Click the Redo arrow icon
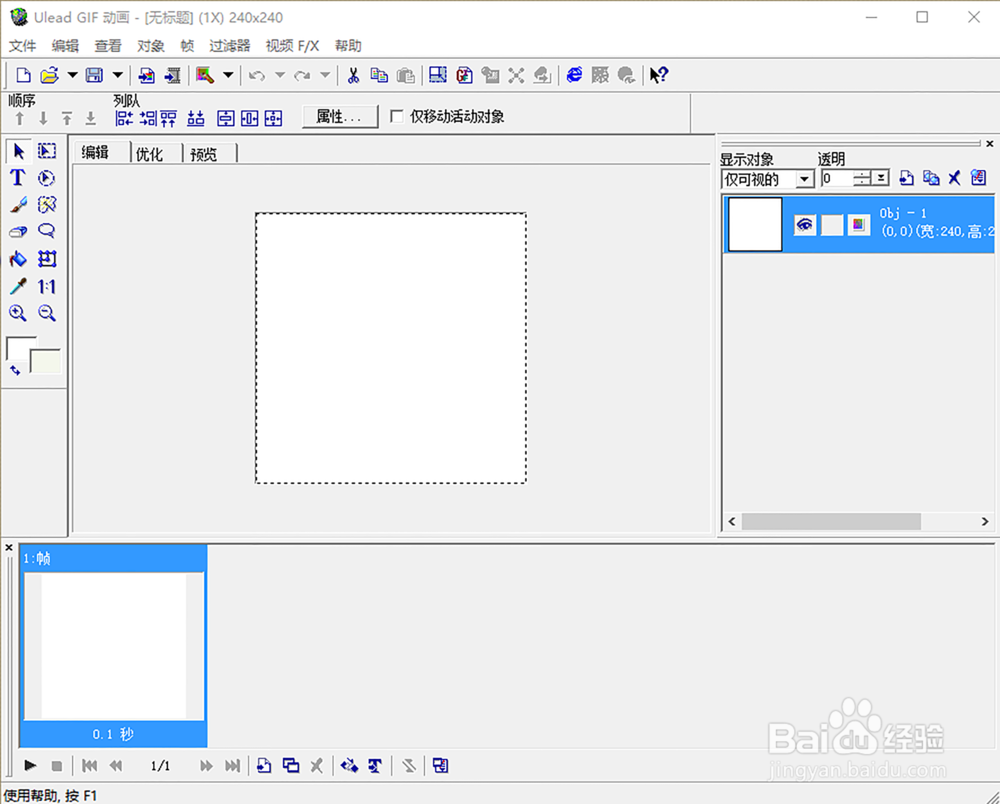Image resolution: width=1000 pixels, height=804 pixels. (x=302, y=75)
